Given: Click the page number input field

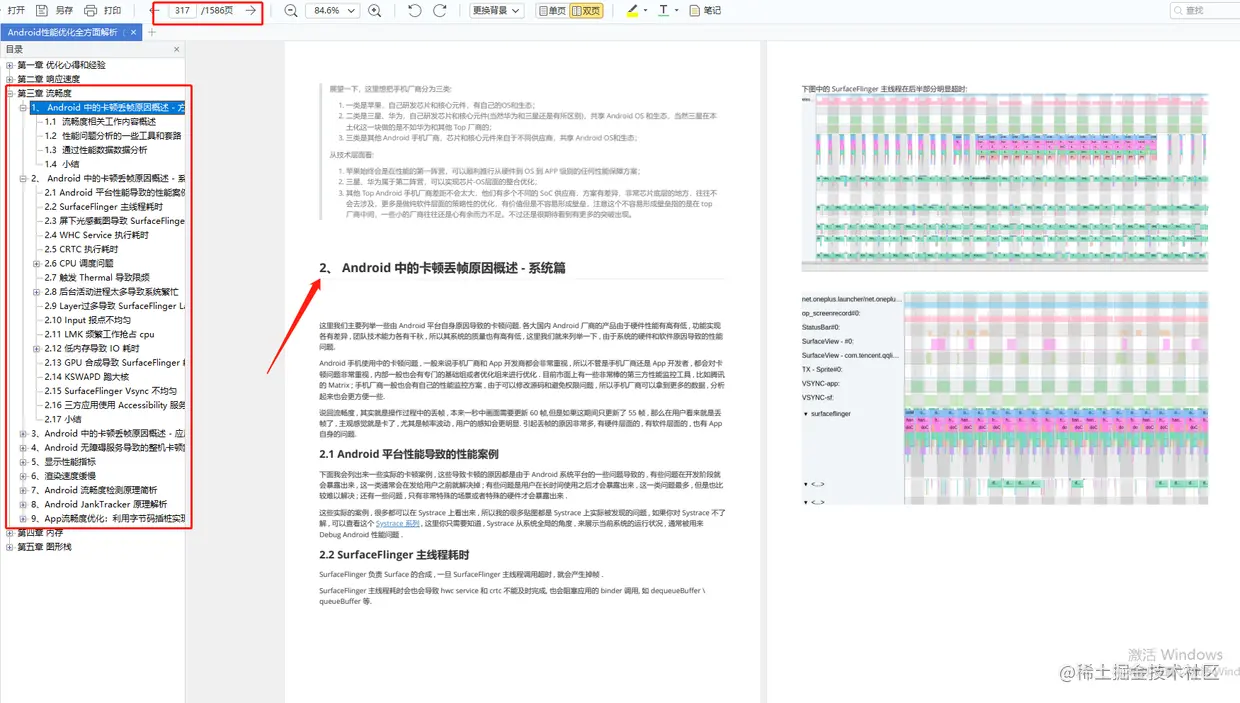Looking at the screenshot, I should click(x=183, y=10).
